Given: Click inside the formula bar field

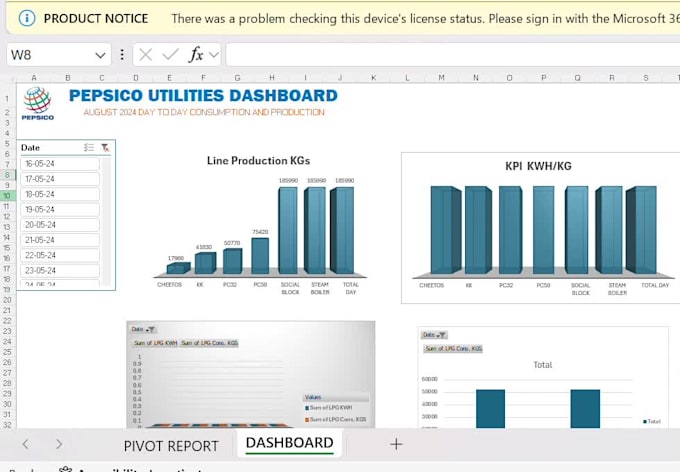Looking at the screenshot, I should pyautogui.click(x=453, y=55).
